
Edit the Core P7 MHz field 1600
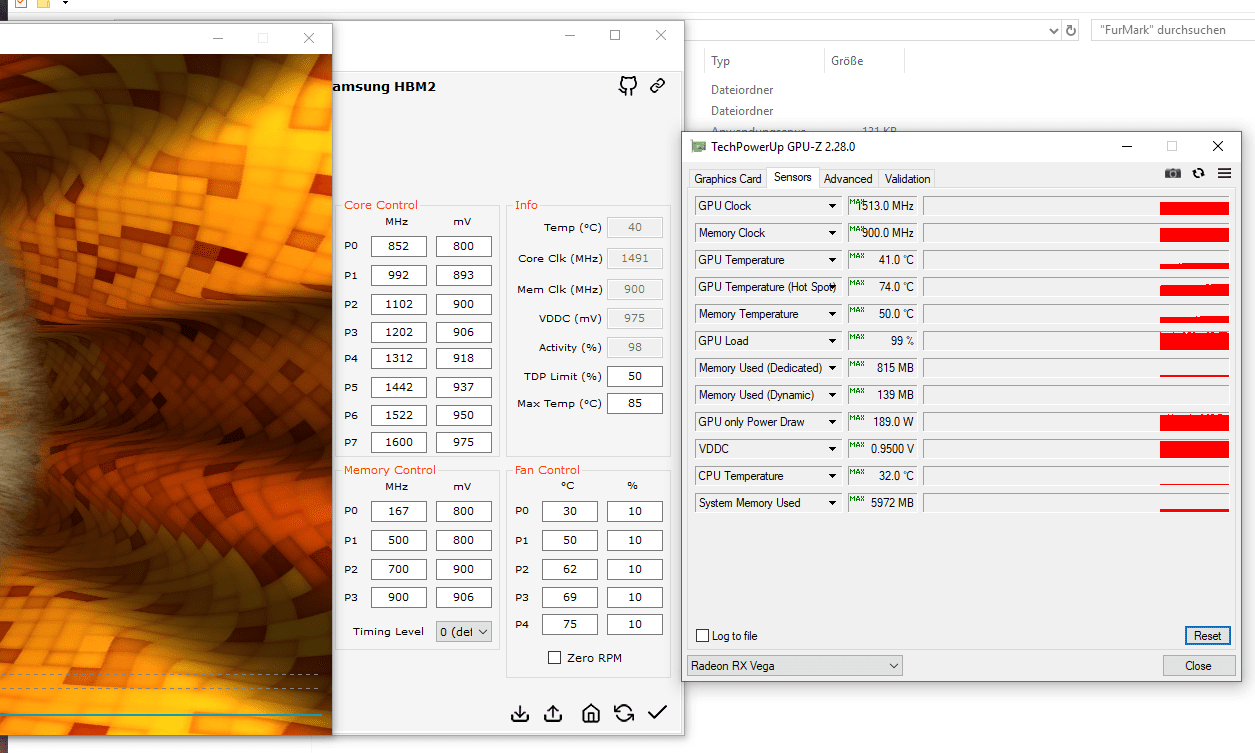398,442
